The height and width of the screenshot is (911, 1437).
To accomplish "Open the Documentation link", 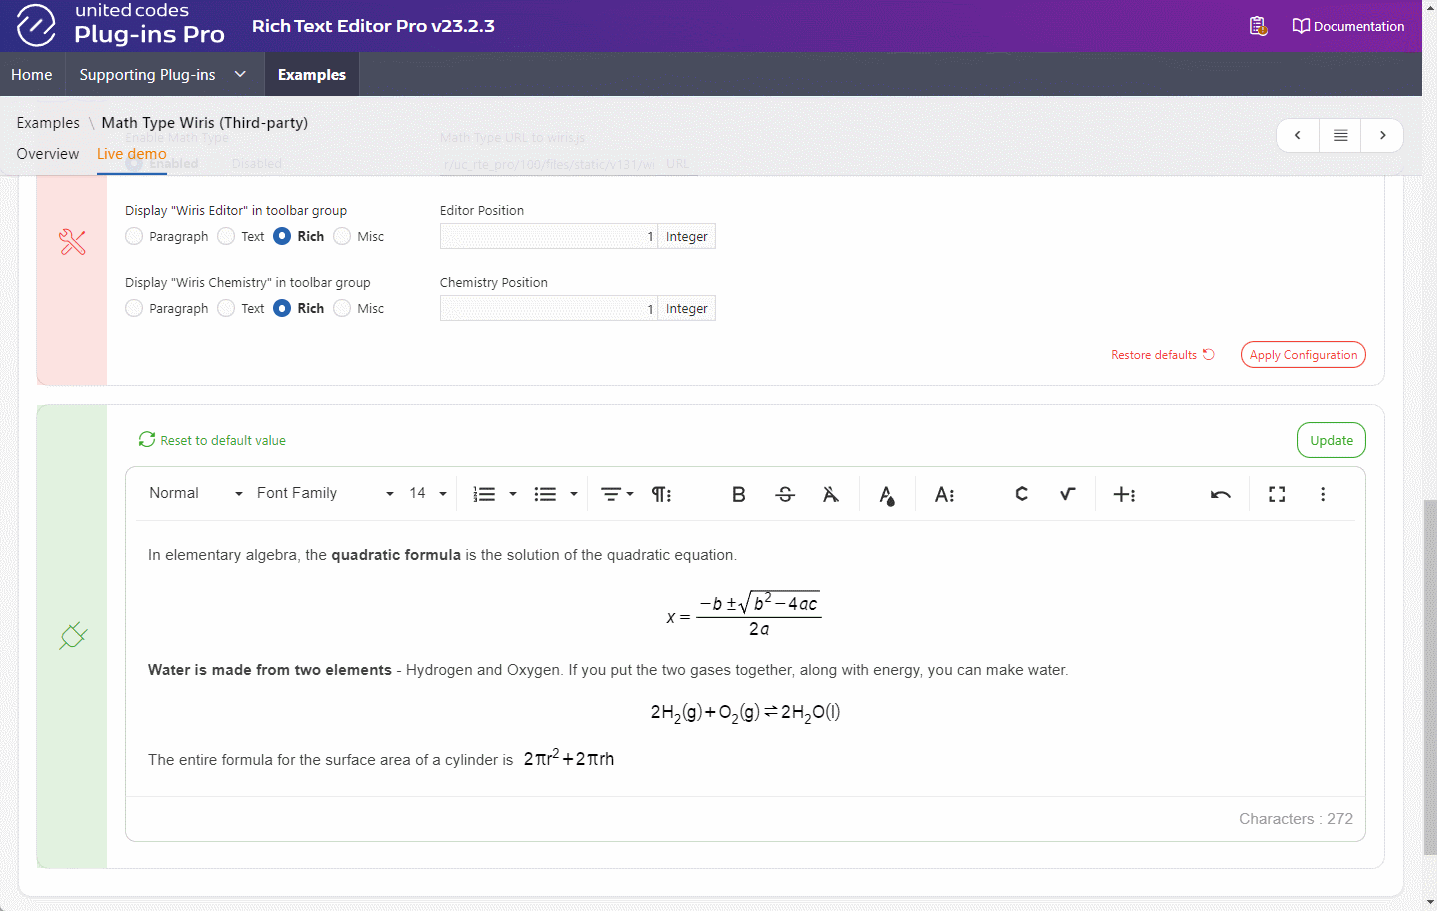I will (x=1348, y=26).
